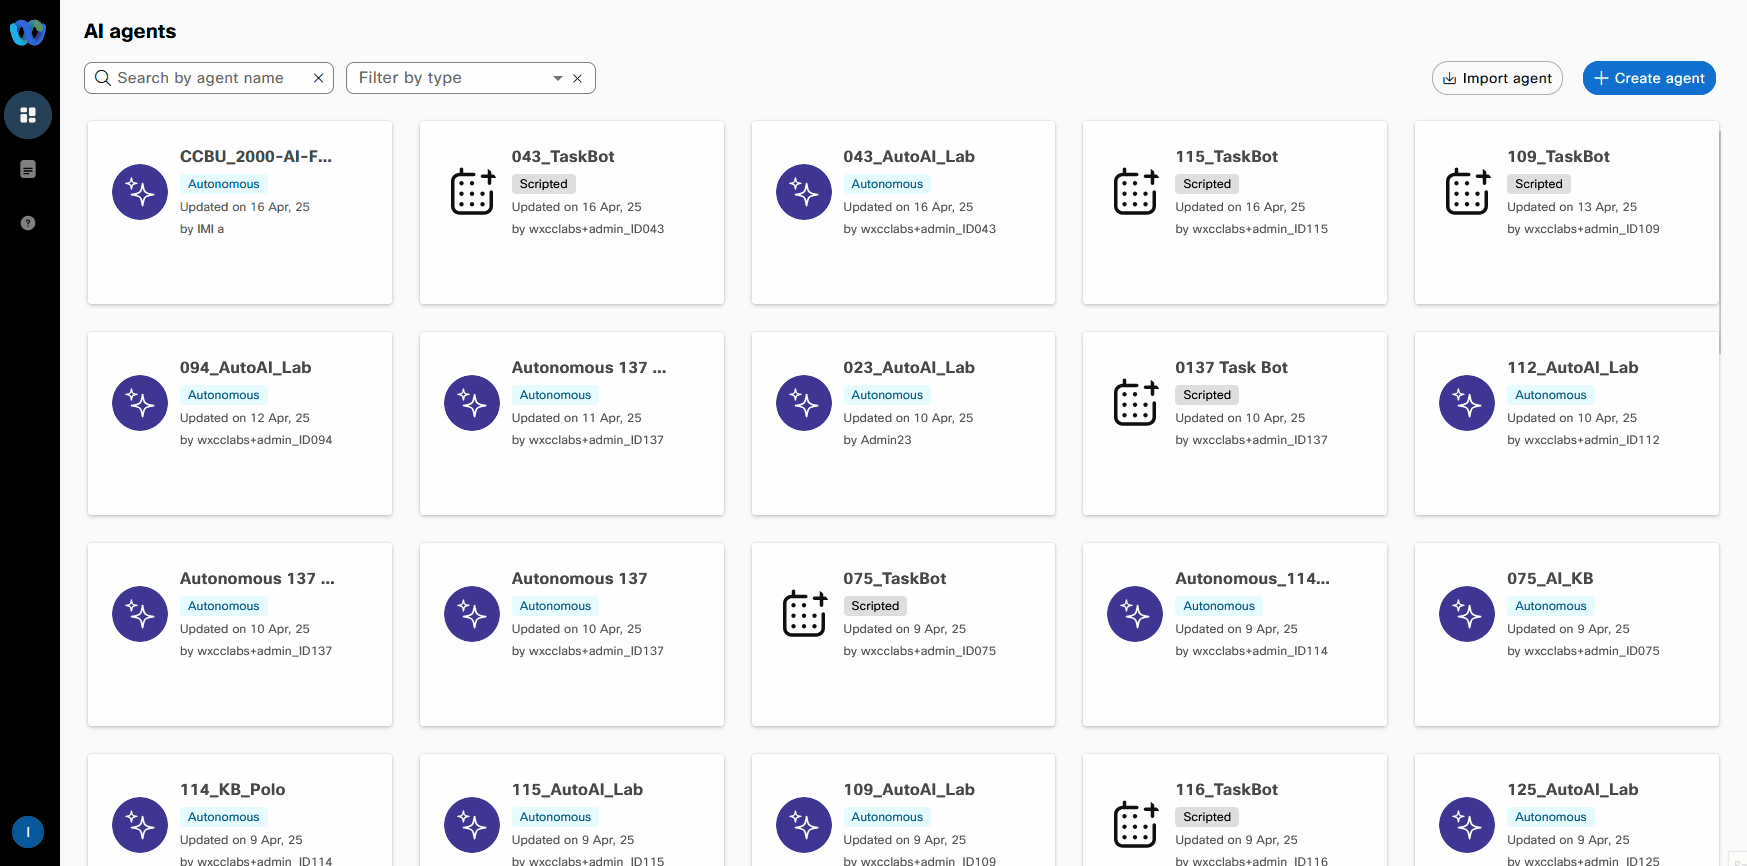Click the Create agent button
The image size is (1747, 866).
[x=1649, y=78]
